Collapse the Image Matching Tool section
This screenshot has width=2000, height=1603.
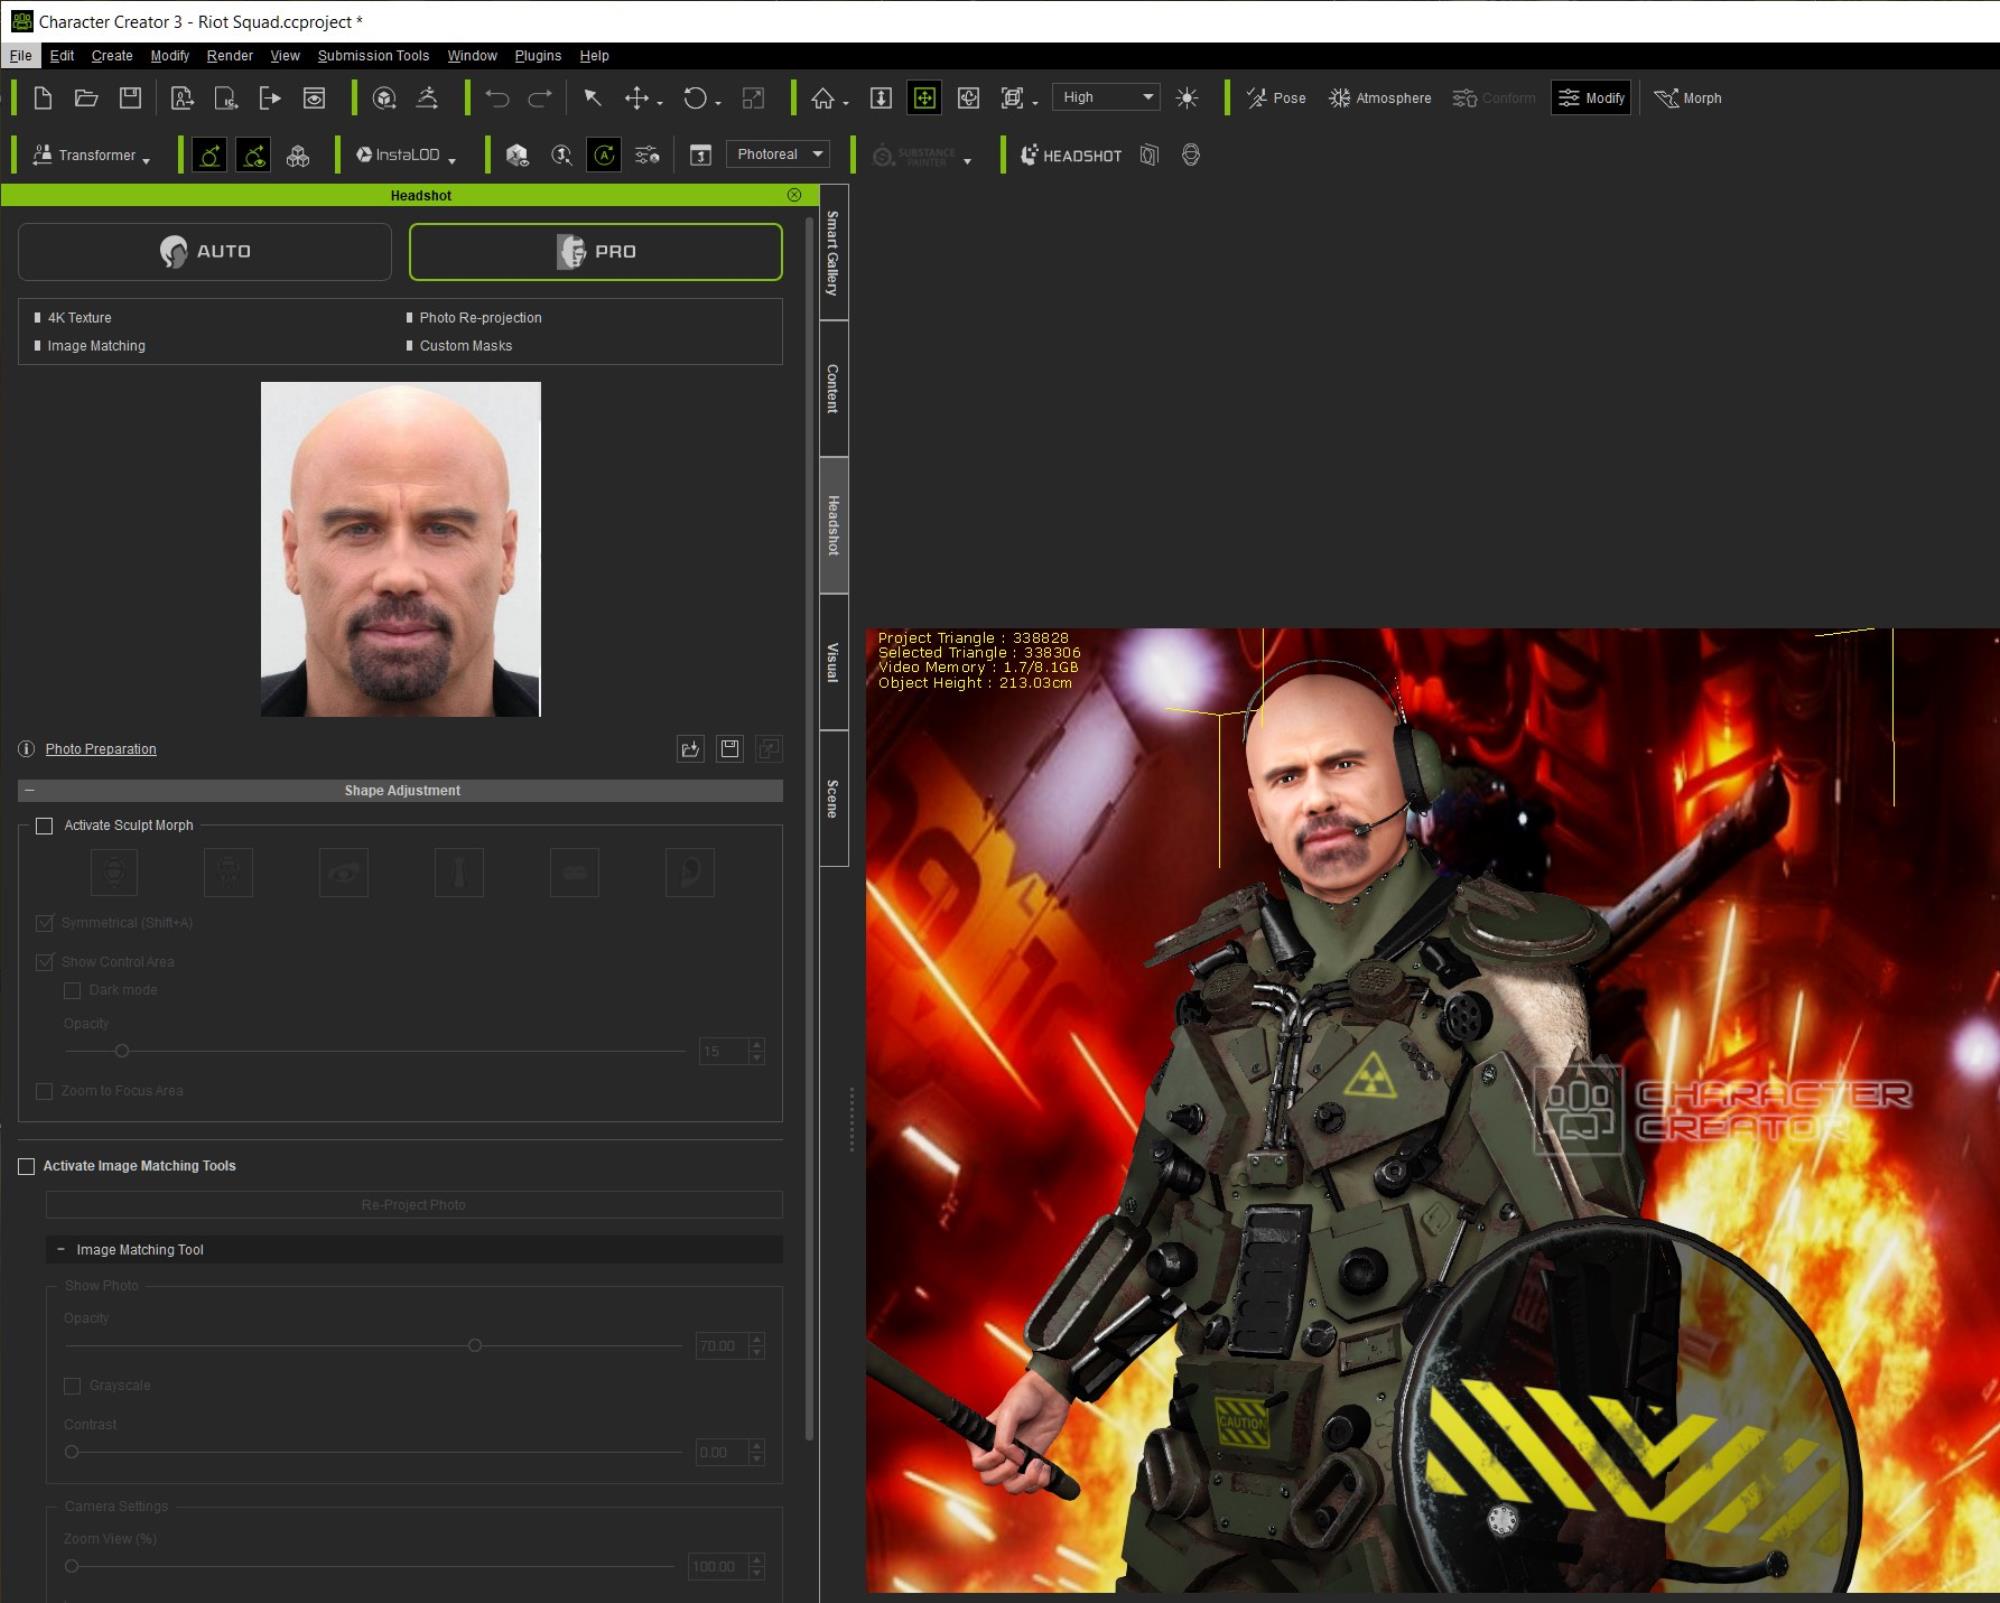pyautogui.click(x=61, y=1249)
